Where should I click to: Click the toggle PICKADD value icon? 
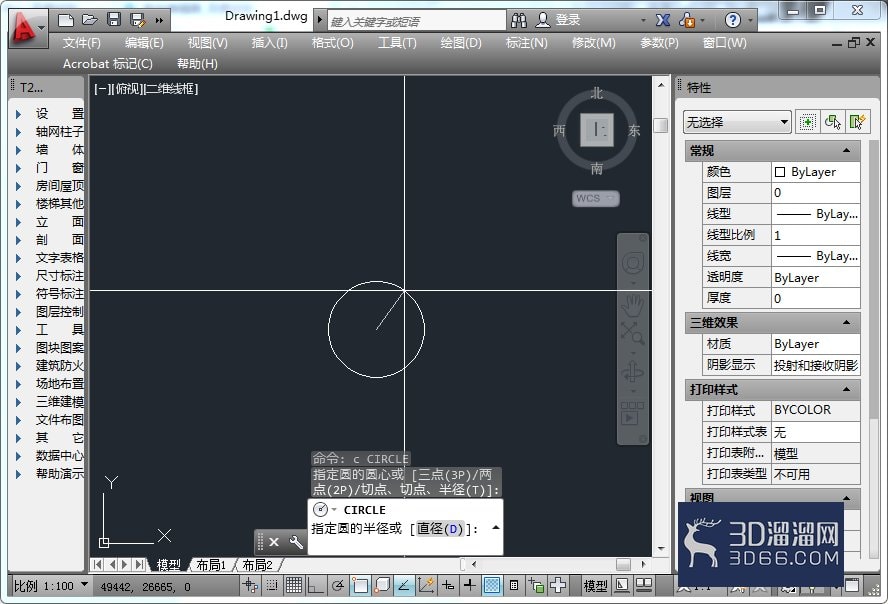[x=807, y=122]
